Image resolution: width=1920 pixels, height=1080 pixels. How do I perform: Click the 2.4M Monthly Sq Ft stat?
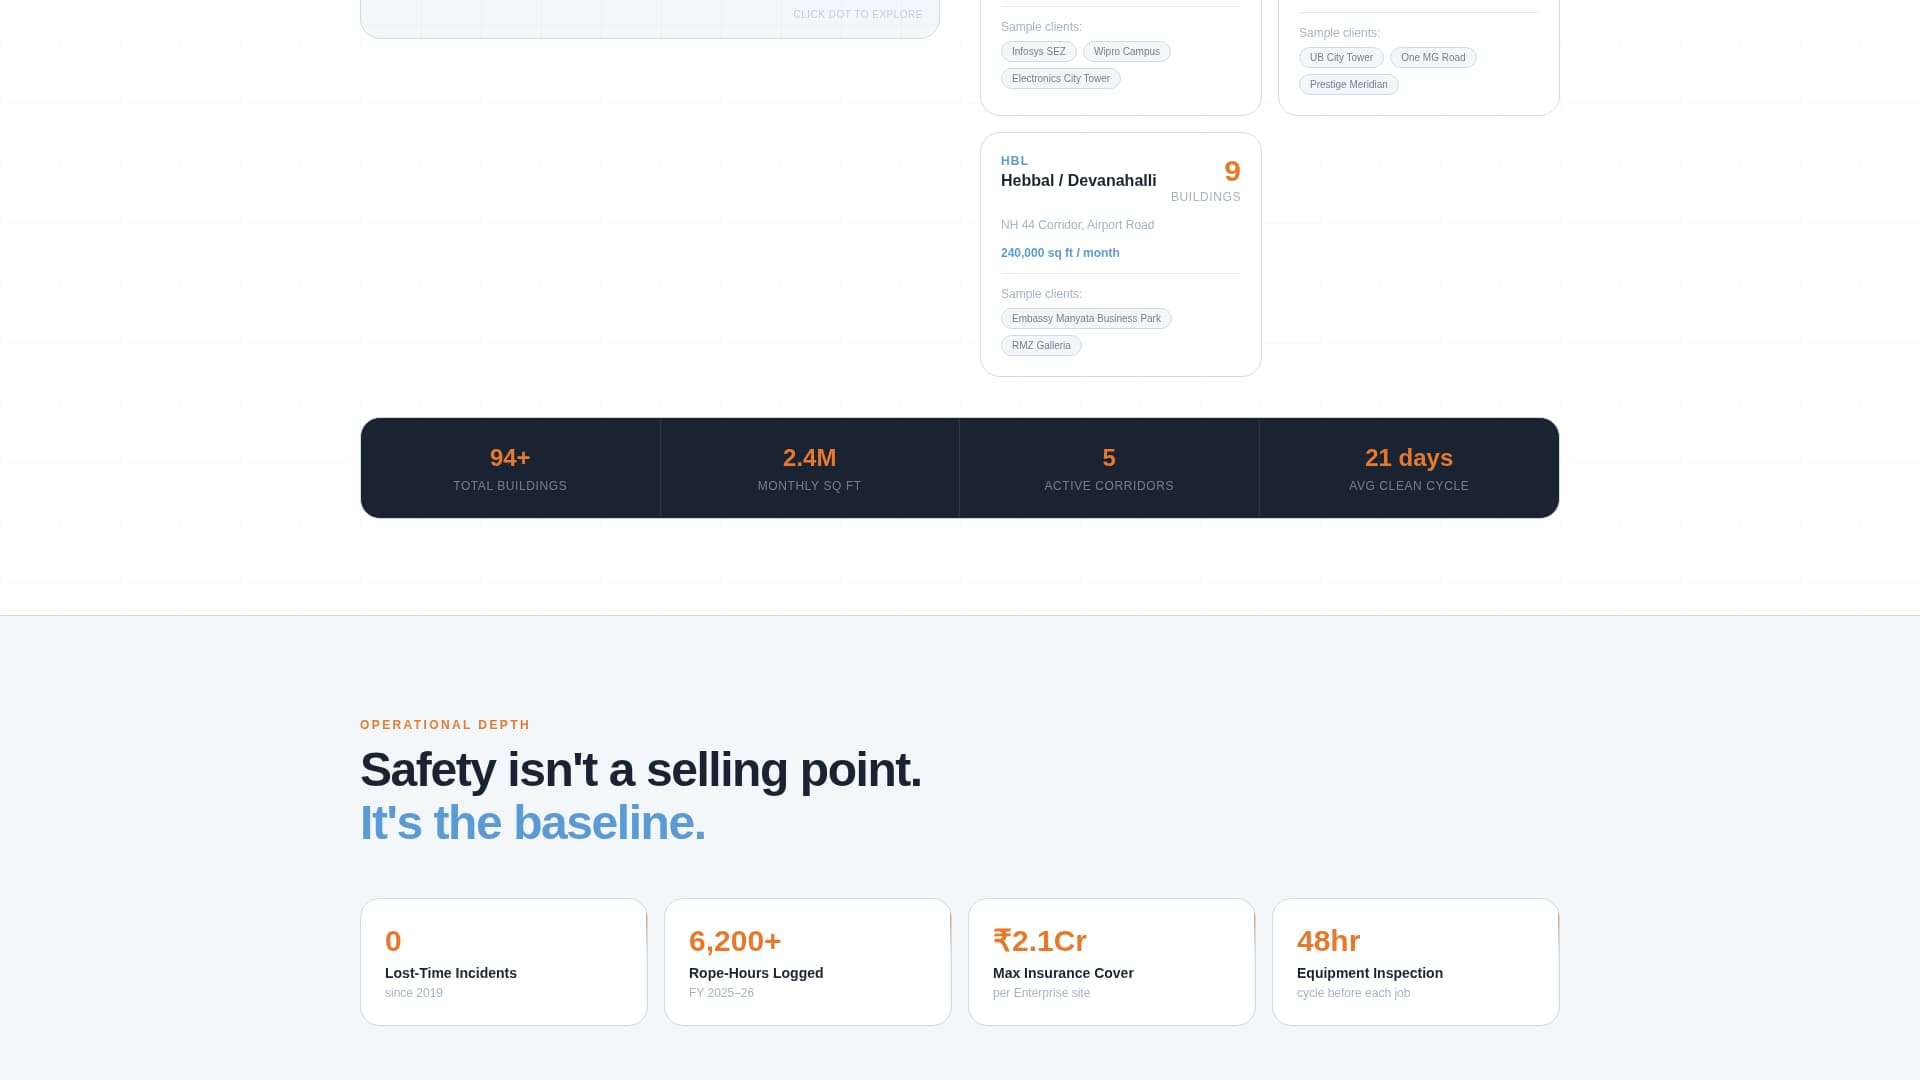click(809, 468)
